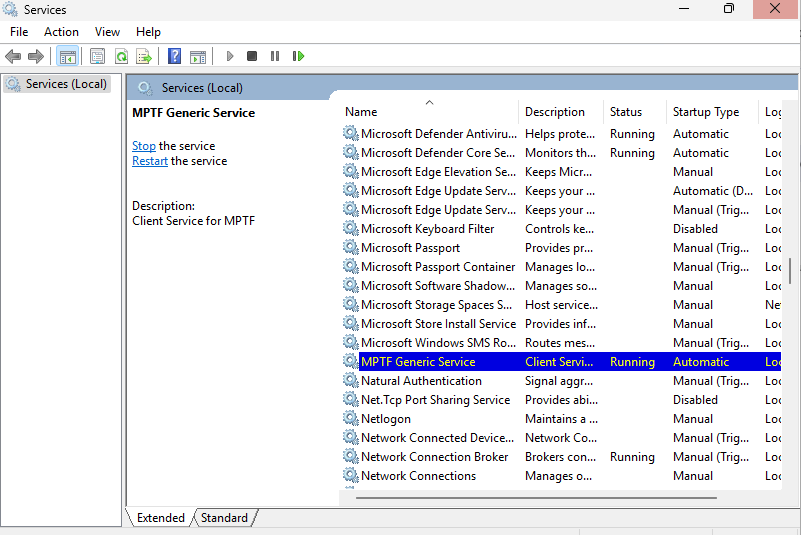Sort by Startup Type column header
Screen dimensions: 801x535
point(706,112)
